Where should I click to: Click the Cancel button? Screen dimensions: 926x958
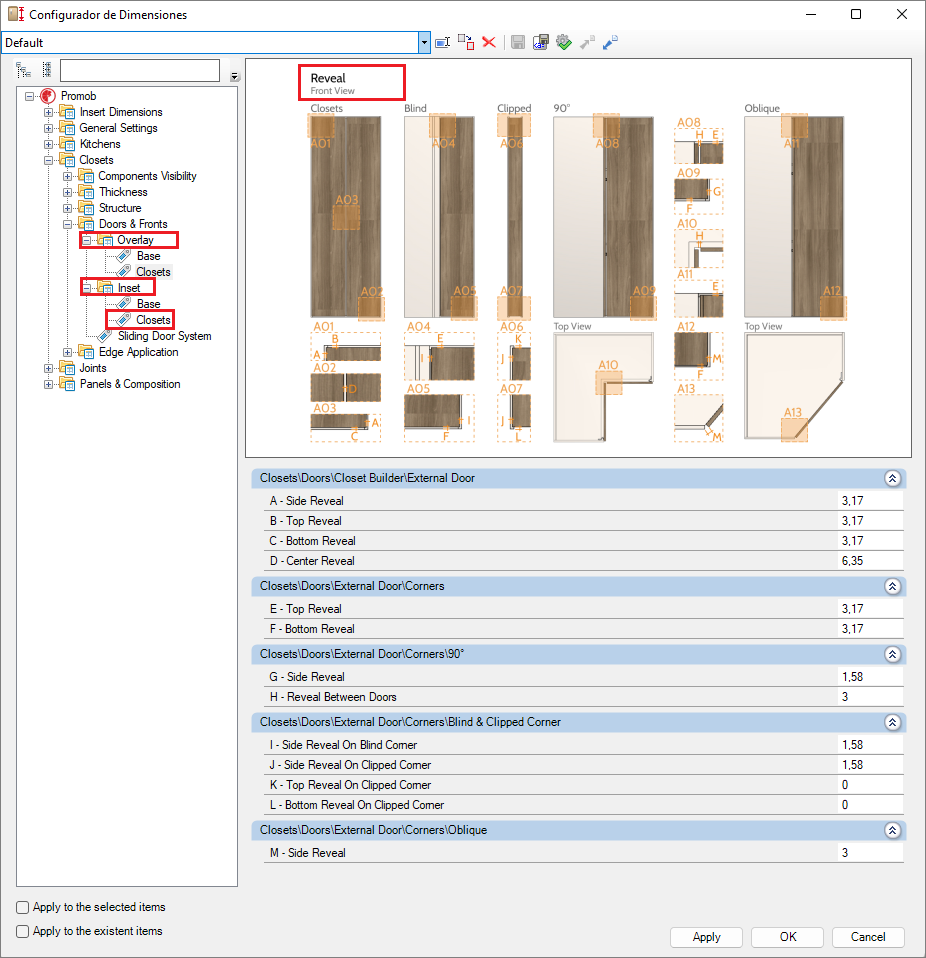[x=868, y=937]
